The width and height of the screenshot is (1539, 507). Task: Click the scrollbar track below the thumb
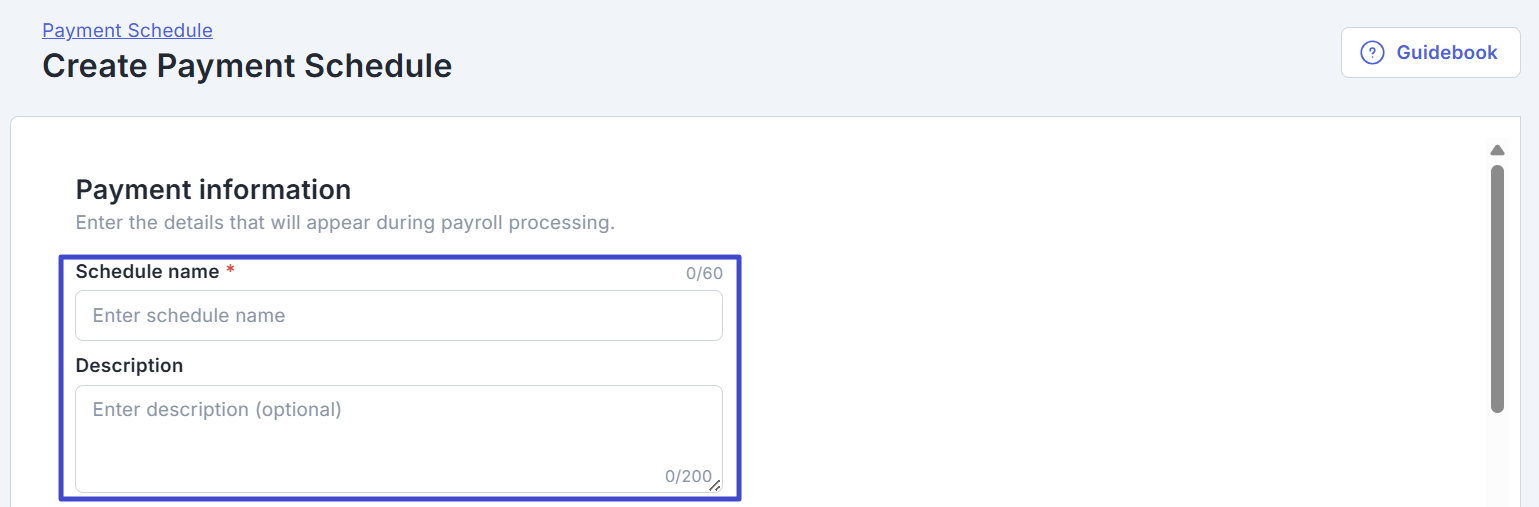click(x=1497, y=460)
